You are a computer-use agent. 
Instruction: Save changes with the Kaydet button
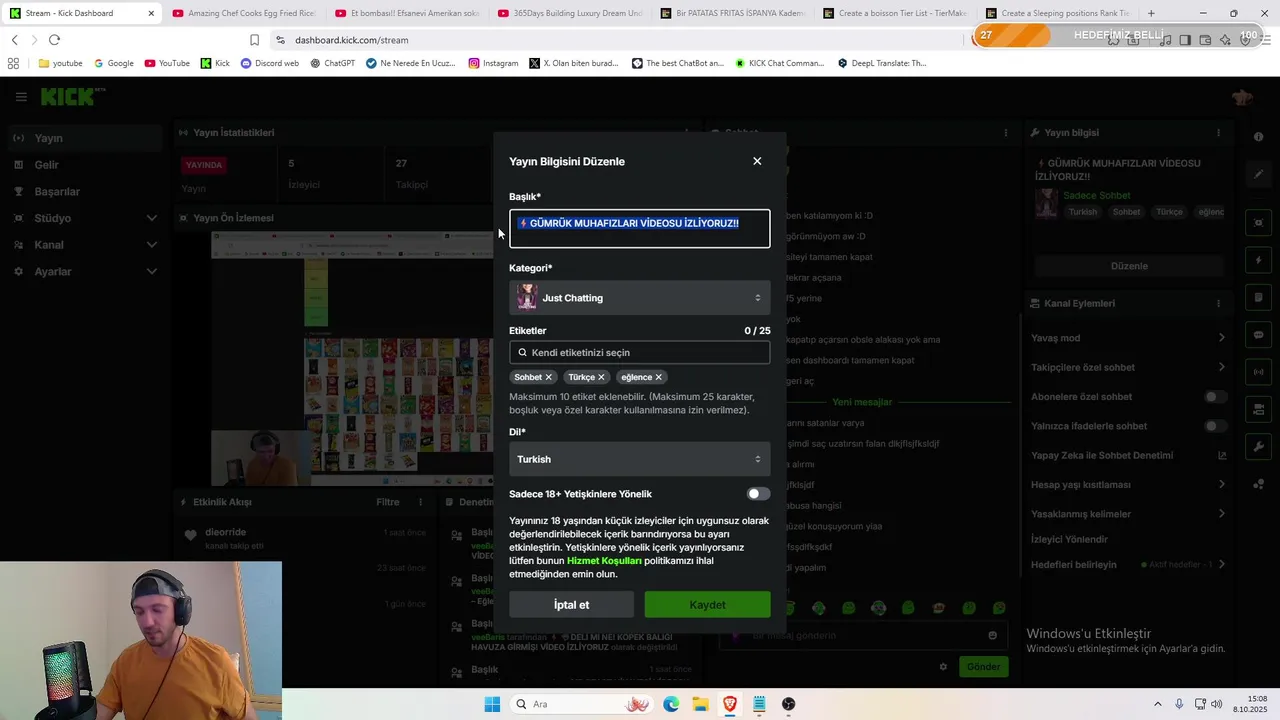(707, 604)
